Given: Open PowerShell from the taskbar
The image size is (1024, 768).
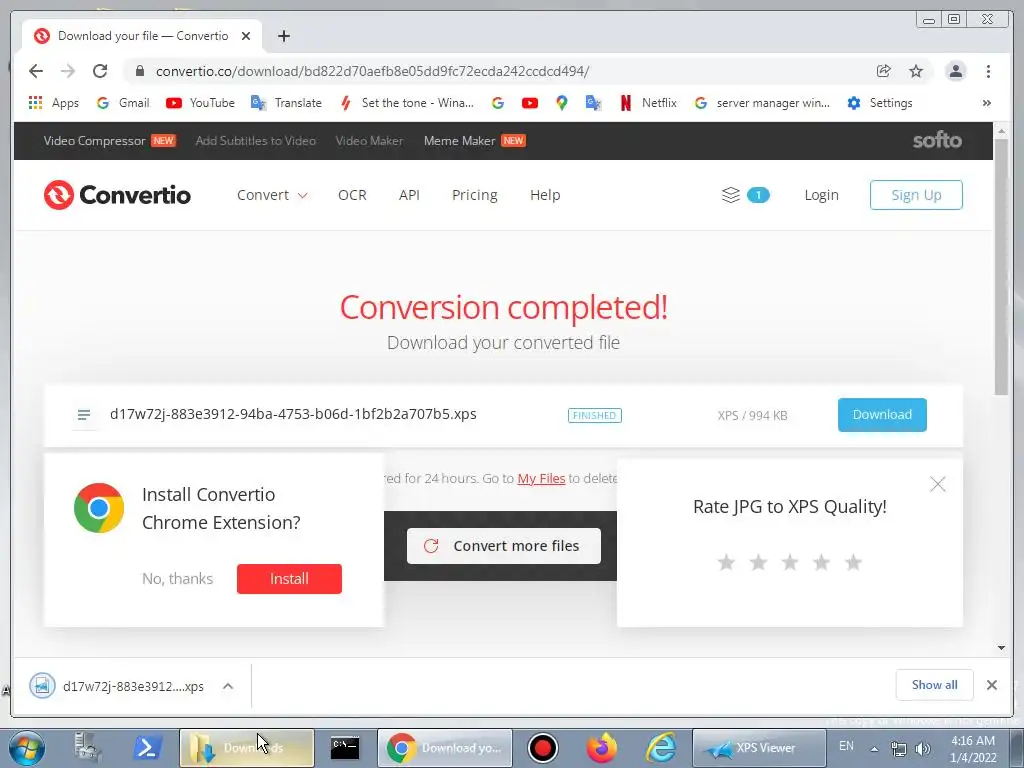Looking at the screenshot, I should [x=147, y=748].
